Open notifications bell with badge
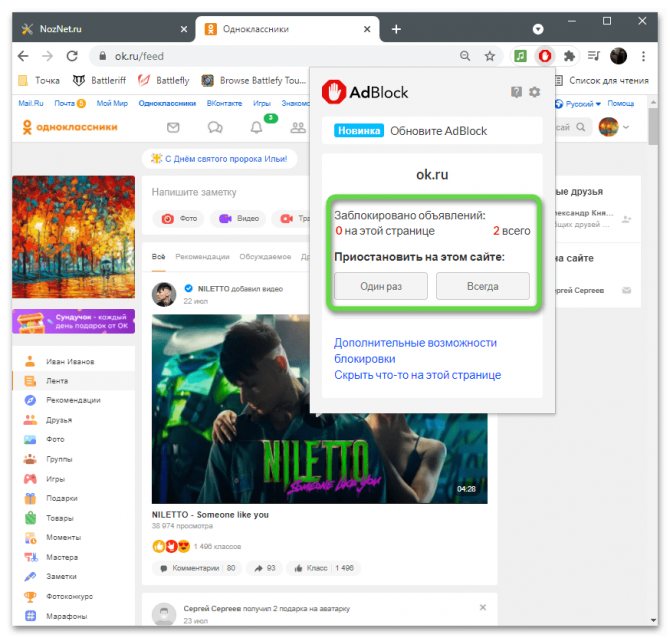The image size is (670, 638). 256,127
